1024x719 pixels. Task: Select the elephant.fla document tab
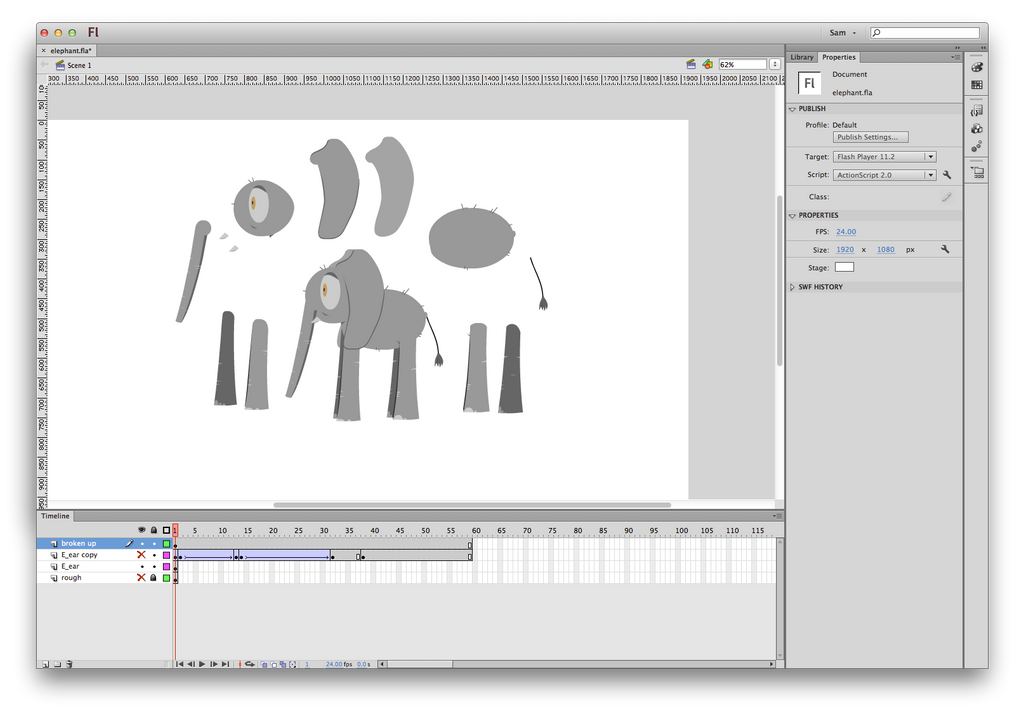[71, 50]
